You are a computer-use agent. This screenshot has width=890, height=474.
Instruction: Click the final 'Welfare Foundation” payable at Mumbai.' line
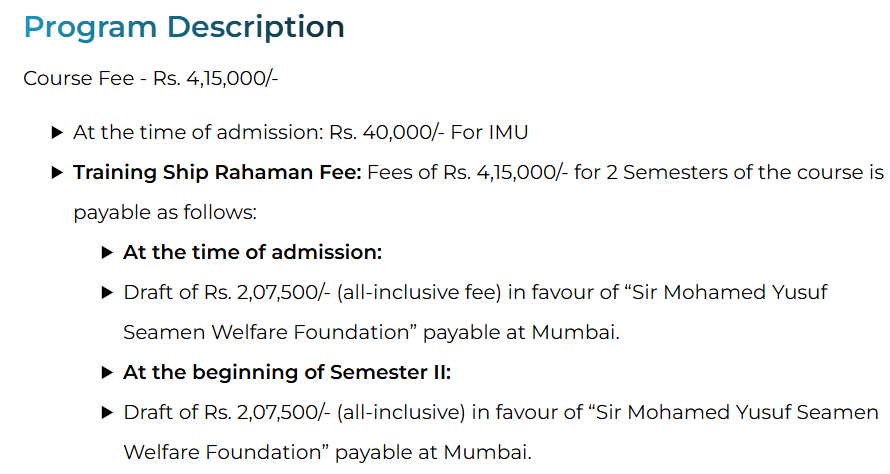(327, 452)
